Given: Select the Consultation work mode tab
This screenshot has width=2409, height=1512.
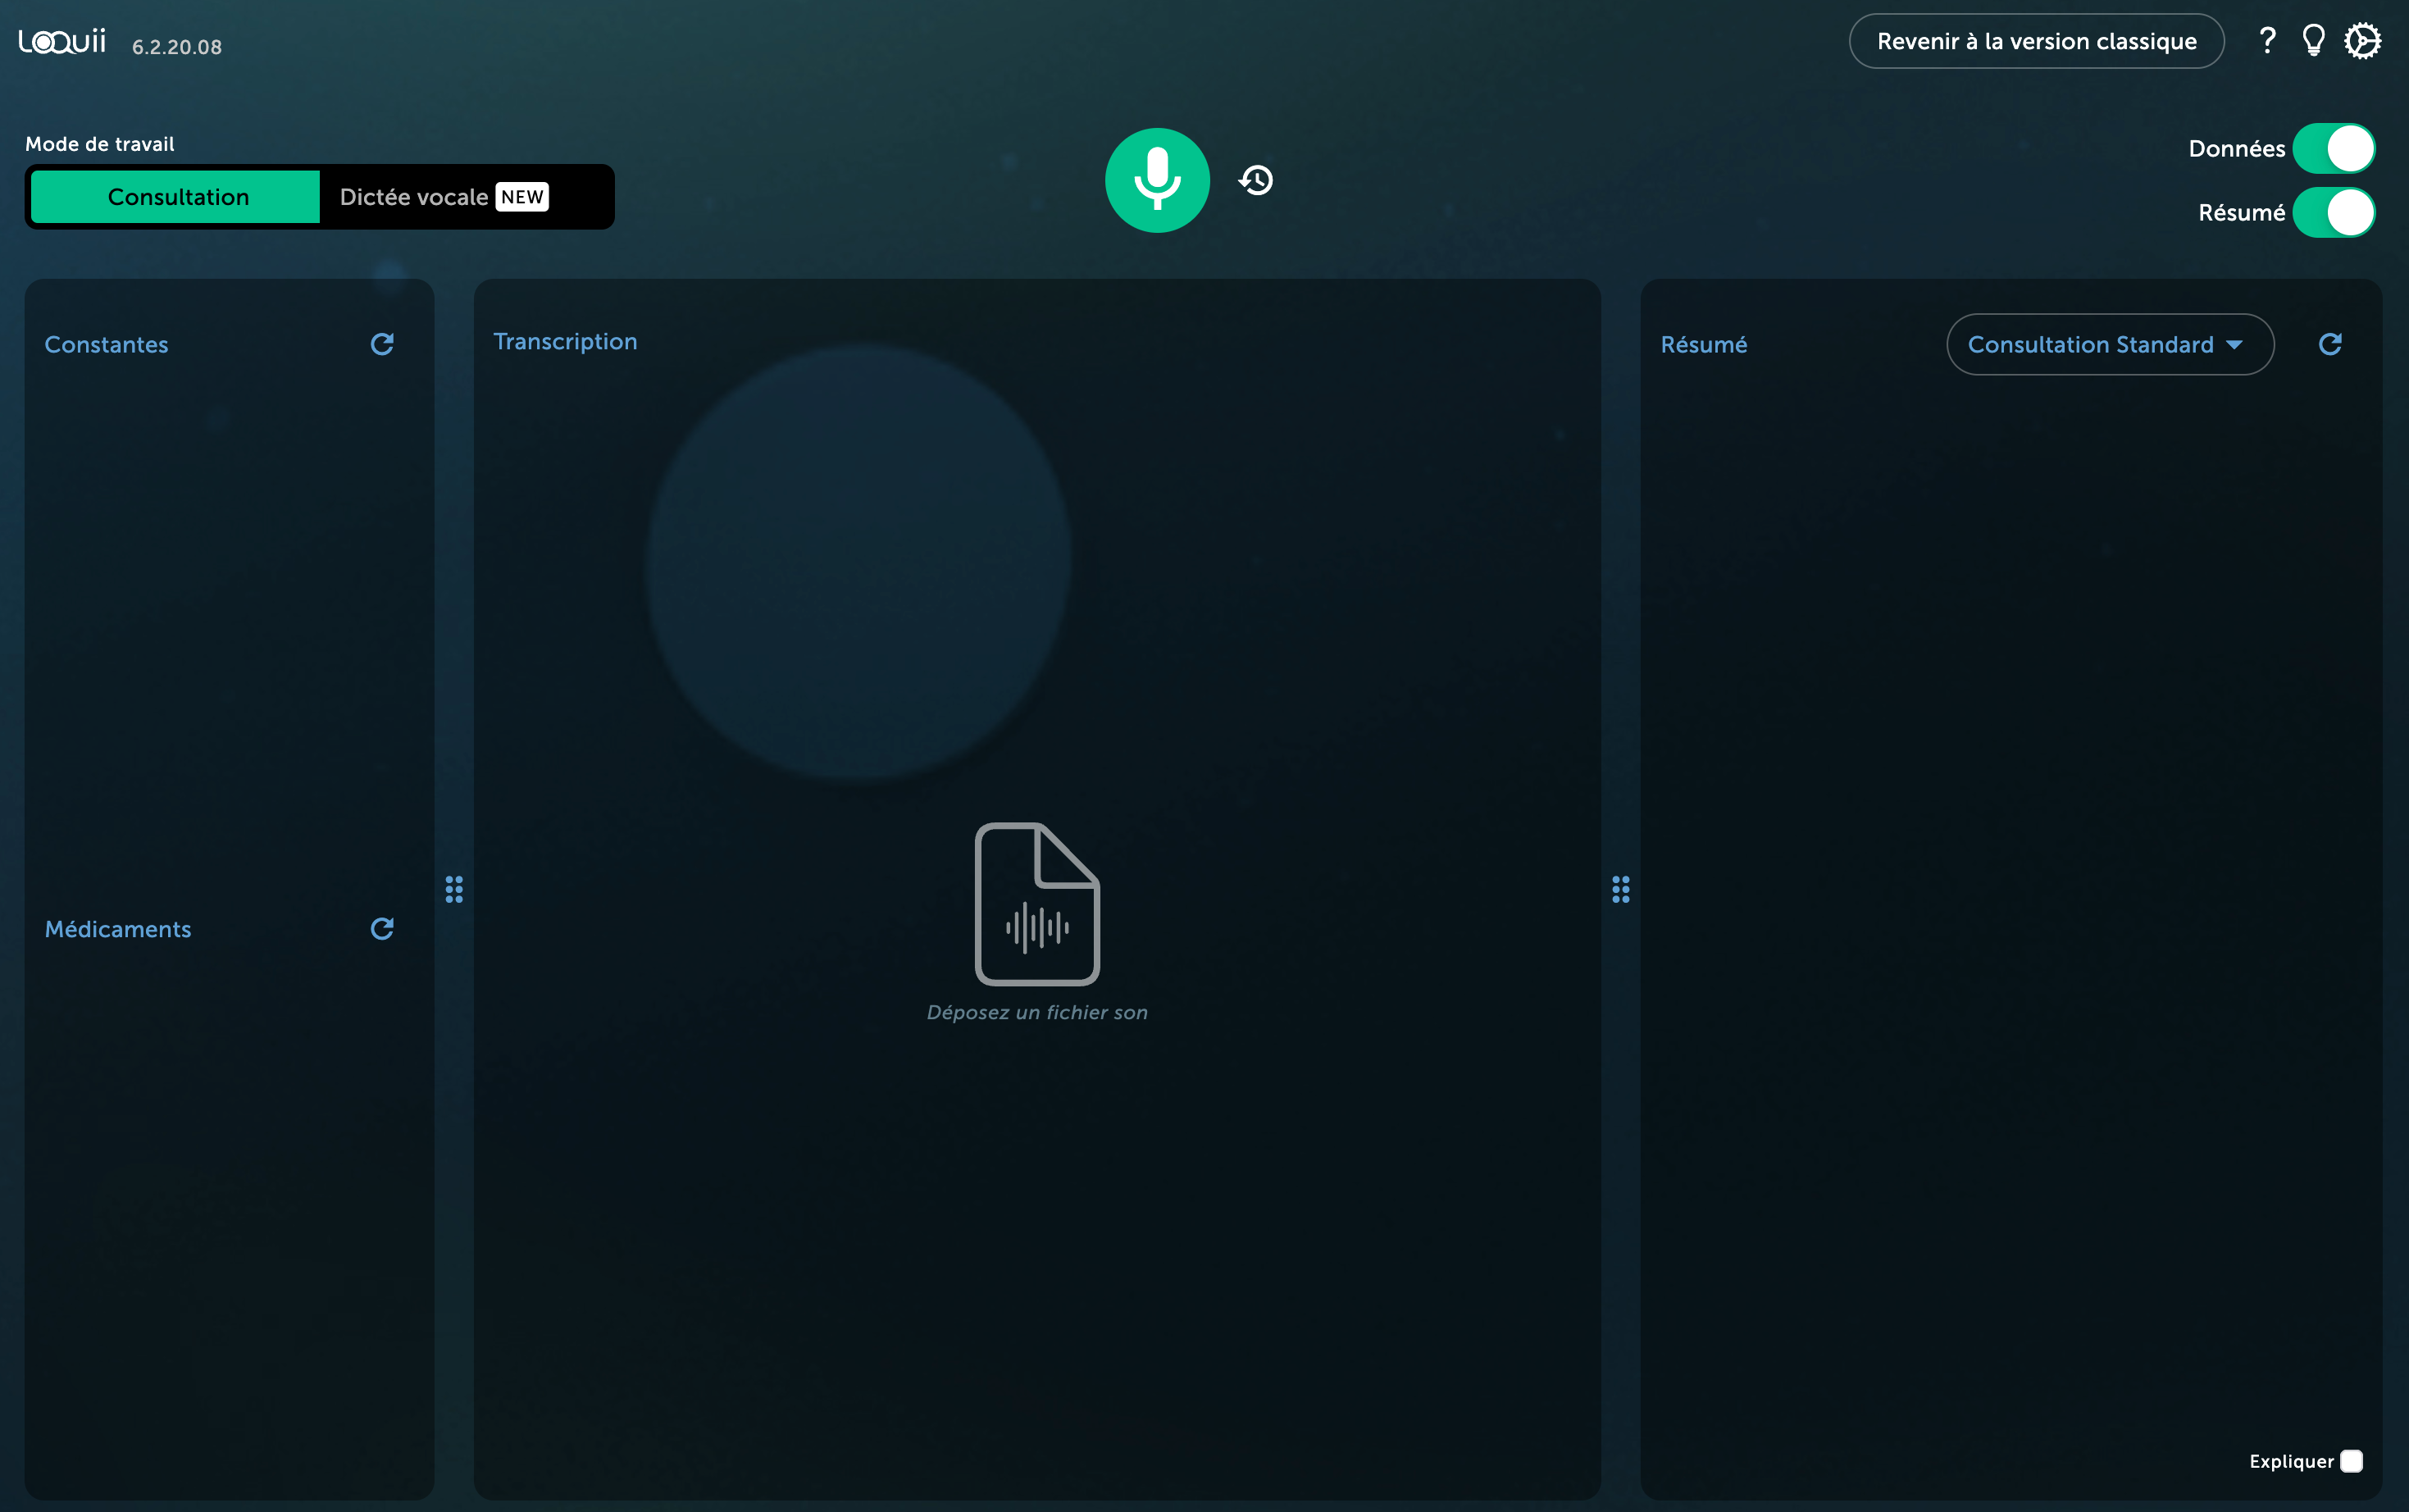Looking at the screenshot, I should coord(177,197).
